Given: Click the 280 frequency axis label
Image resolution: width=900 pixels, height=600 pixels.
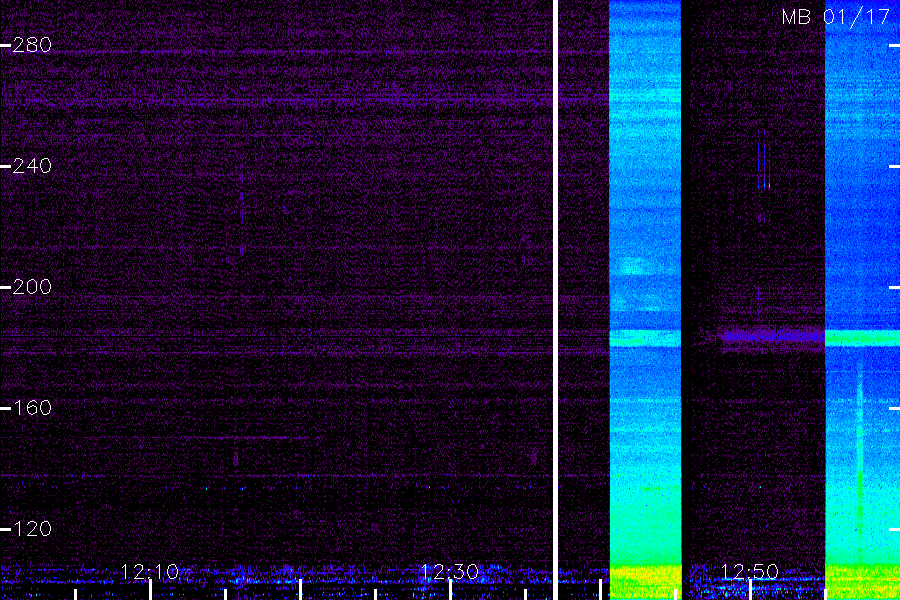Looking at the screenshot, I should (x=32, y=45).
